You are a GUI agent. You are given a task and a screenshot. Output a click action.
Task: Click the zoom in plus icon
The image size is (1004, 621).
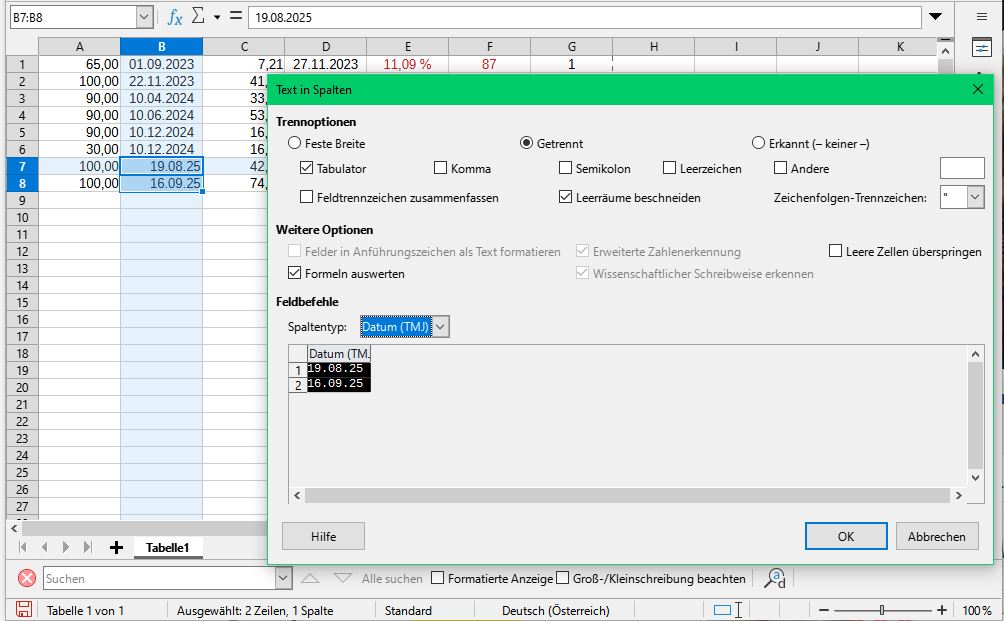(942, 610)
